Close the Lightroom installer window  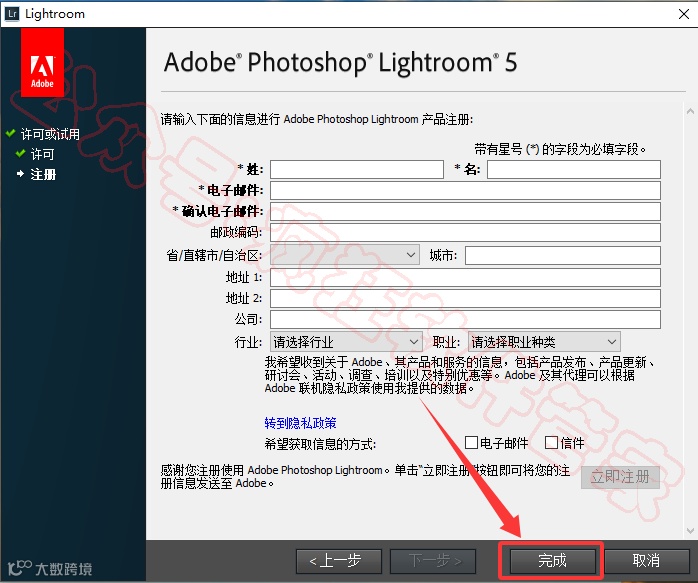pos(684,14)
